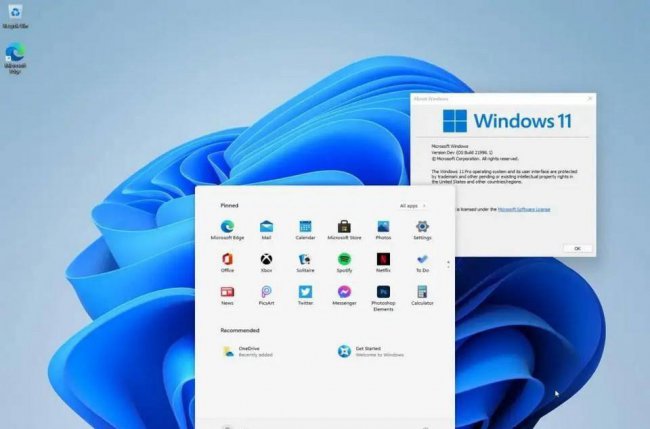Click the Recommended section heading

point(240,330)
